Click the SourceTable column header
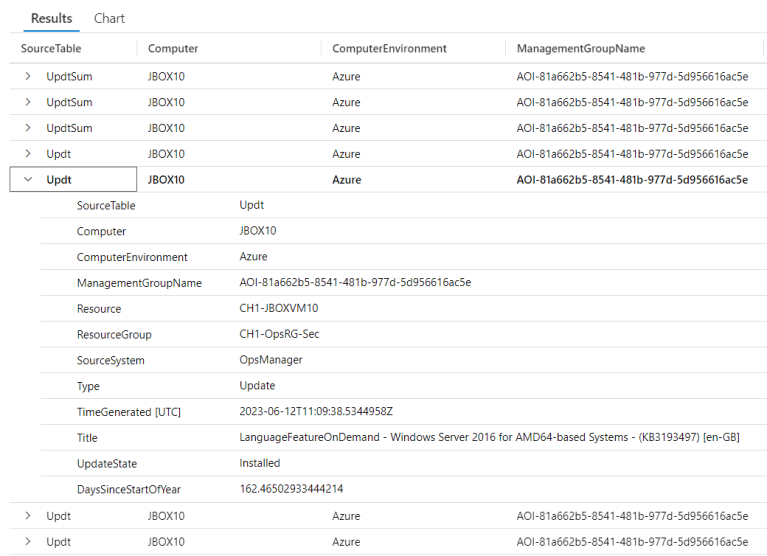 [51, 48]
